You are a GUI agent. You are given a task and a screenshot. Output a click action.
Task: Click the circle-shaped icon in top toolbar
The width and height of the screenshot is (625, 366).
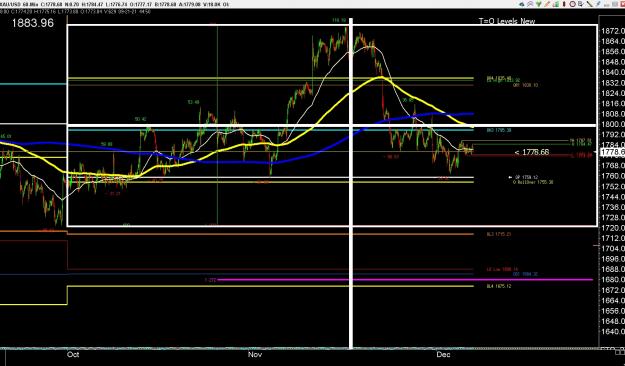572,4
